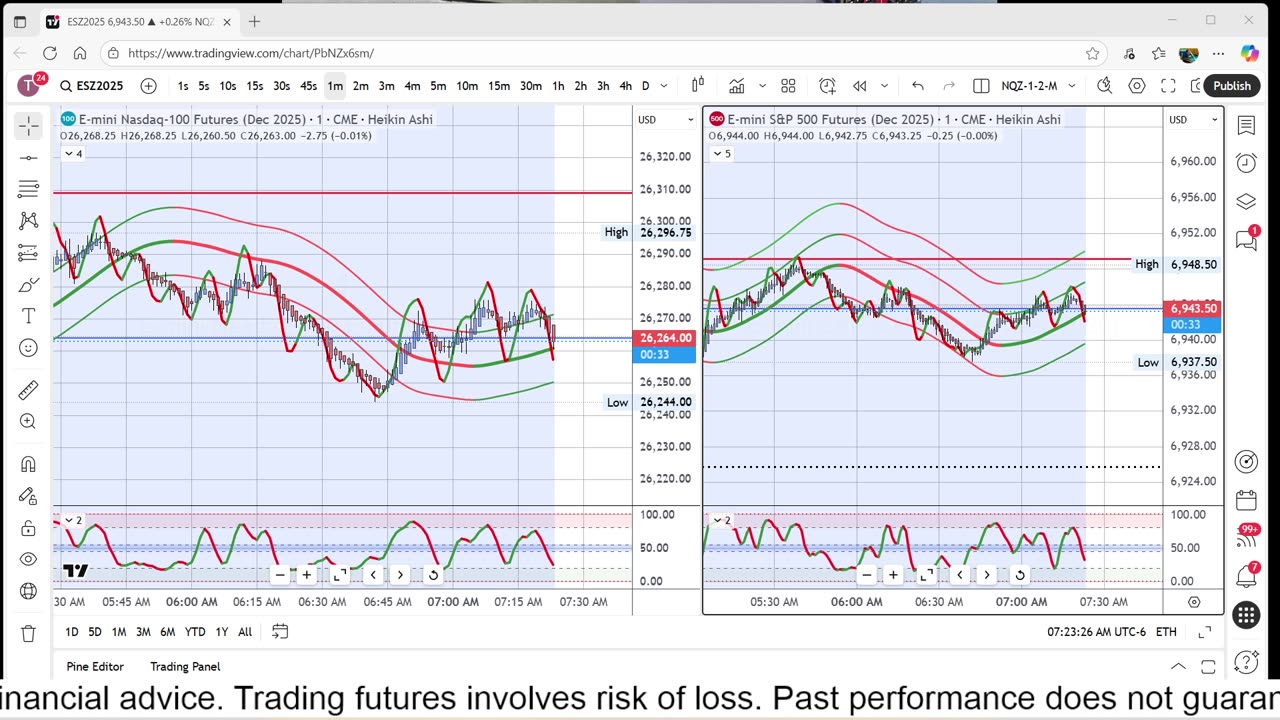The height and width of the screenshot is (720, 1280).
Task: Publish the chart idea
Action: [x=1232, y=86]
